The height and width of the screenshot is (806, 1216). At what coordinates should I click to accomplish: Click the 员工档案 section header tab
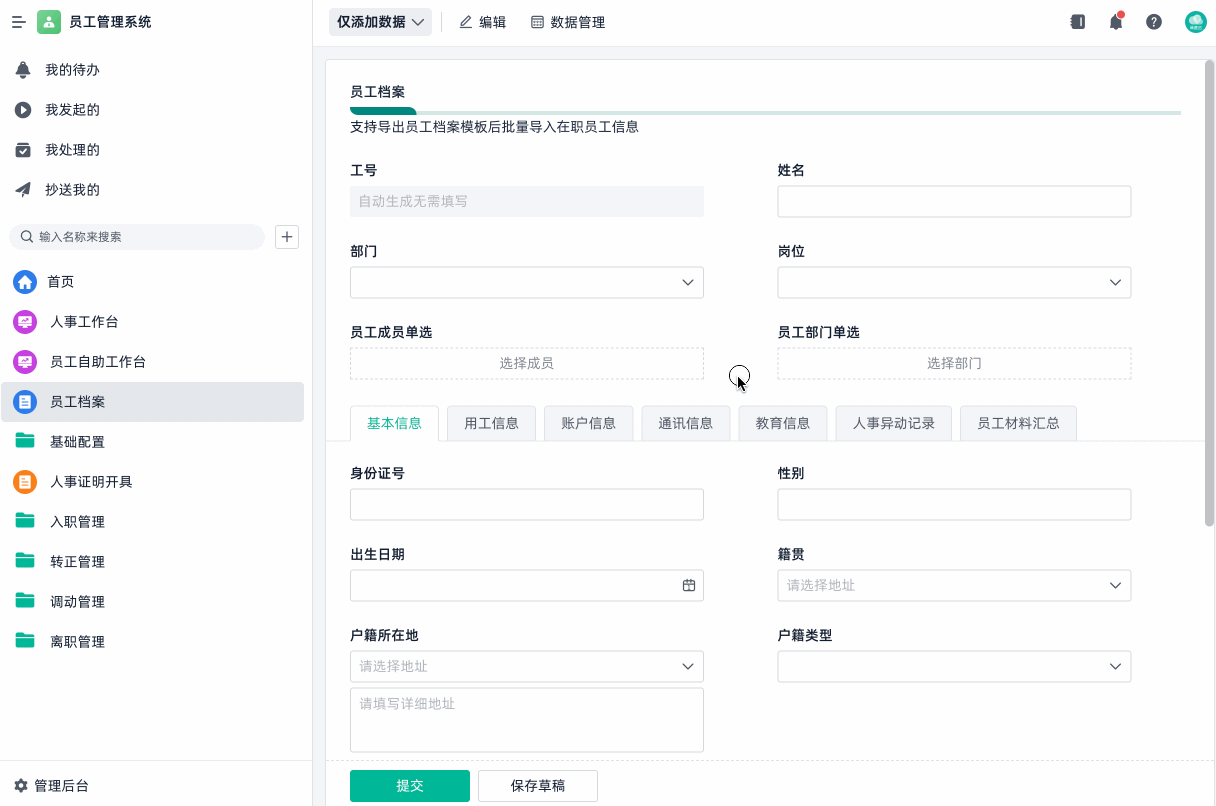point(378,92)
